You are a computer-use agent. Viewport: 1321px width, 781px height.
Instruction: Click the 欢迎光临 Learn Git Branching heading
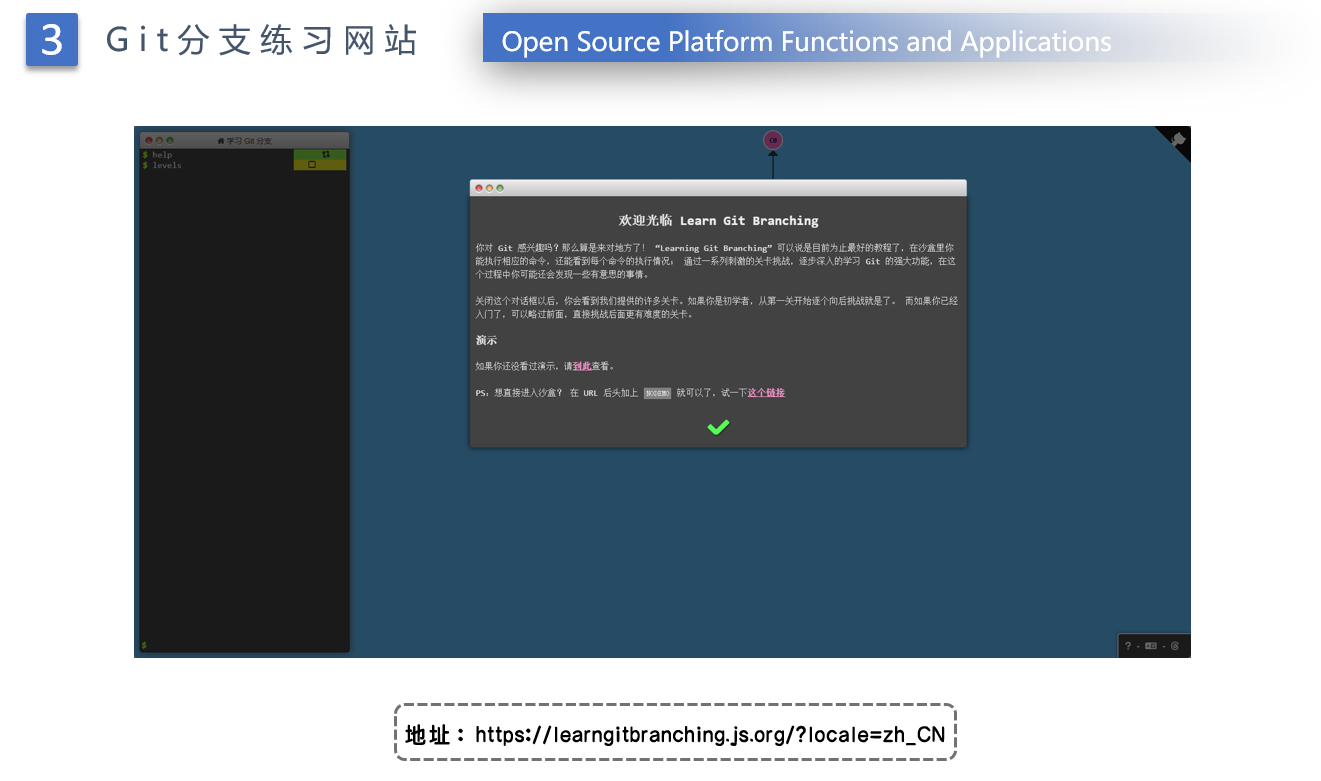(x=718, y=220)
